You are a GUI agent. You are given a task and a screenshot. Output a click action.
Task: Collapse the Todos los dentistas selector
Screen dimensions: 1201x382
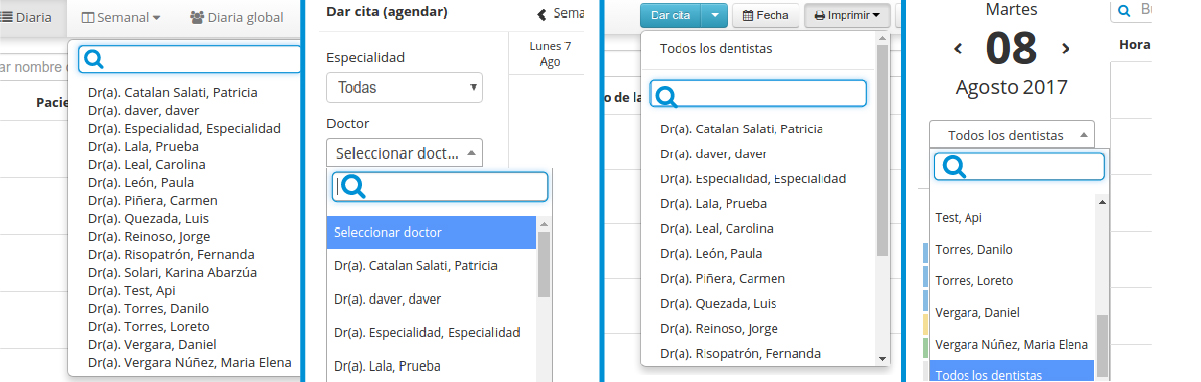1011,135
